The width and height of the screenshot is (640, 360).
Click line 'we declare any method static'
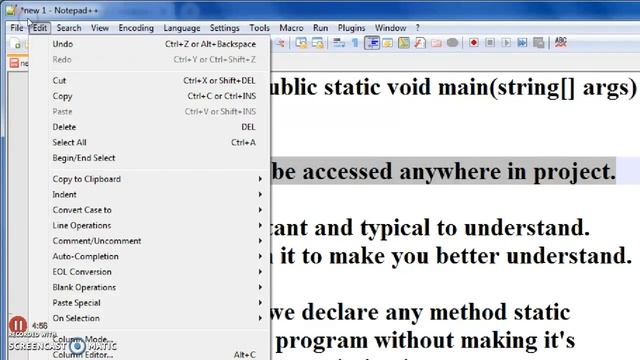click(x=420, y=312)
